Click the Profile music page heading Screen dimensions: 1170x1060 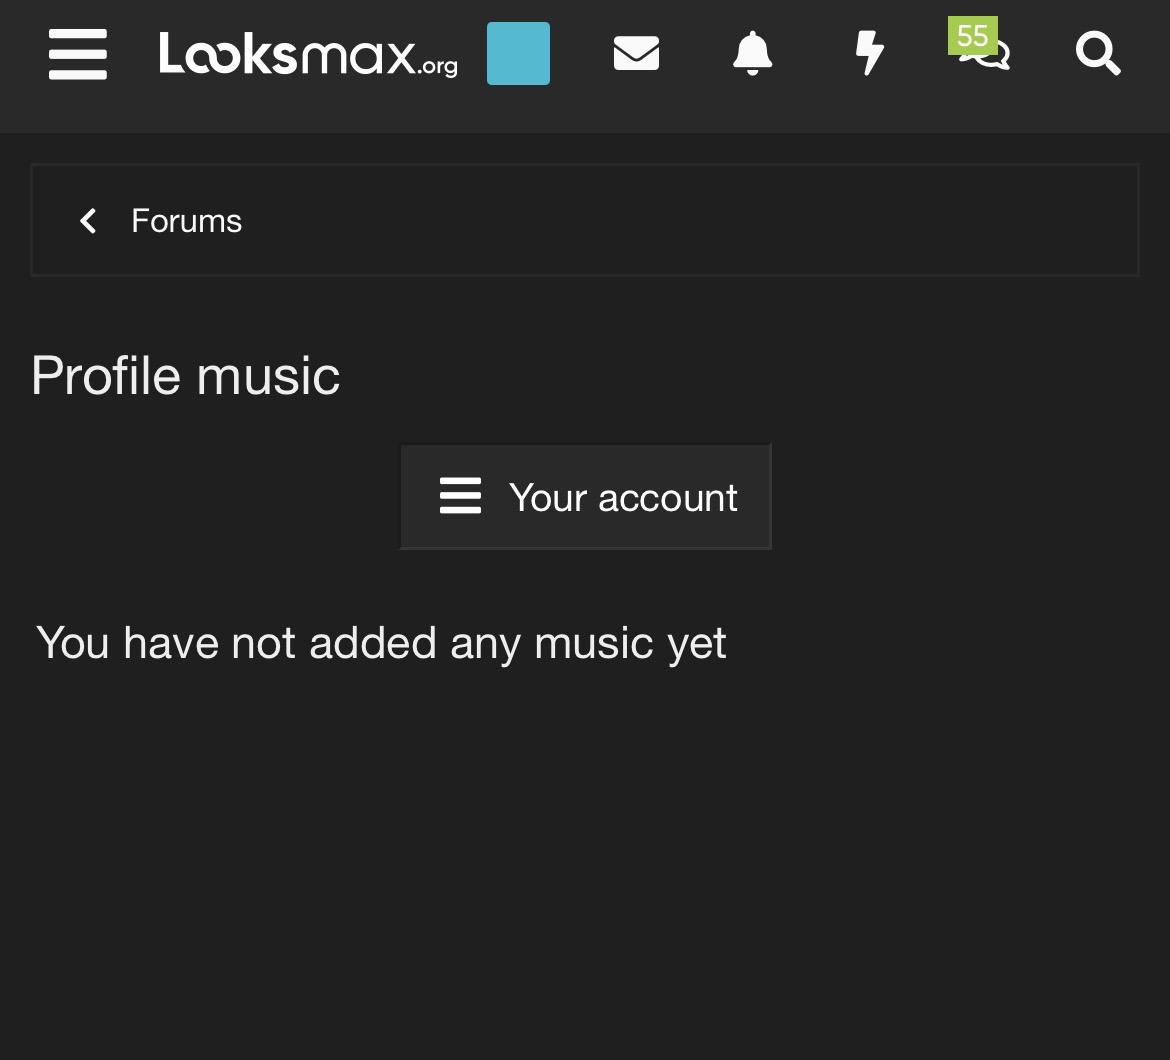click(x=185, y=376)
